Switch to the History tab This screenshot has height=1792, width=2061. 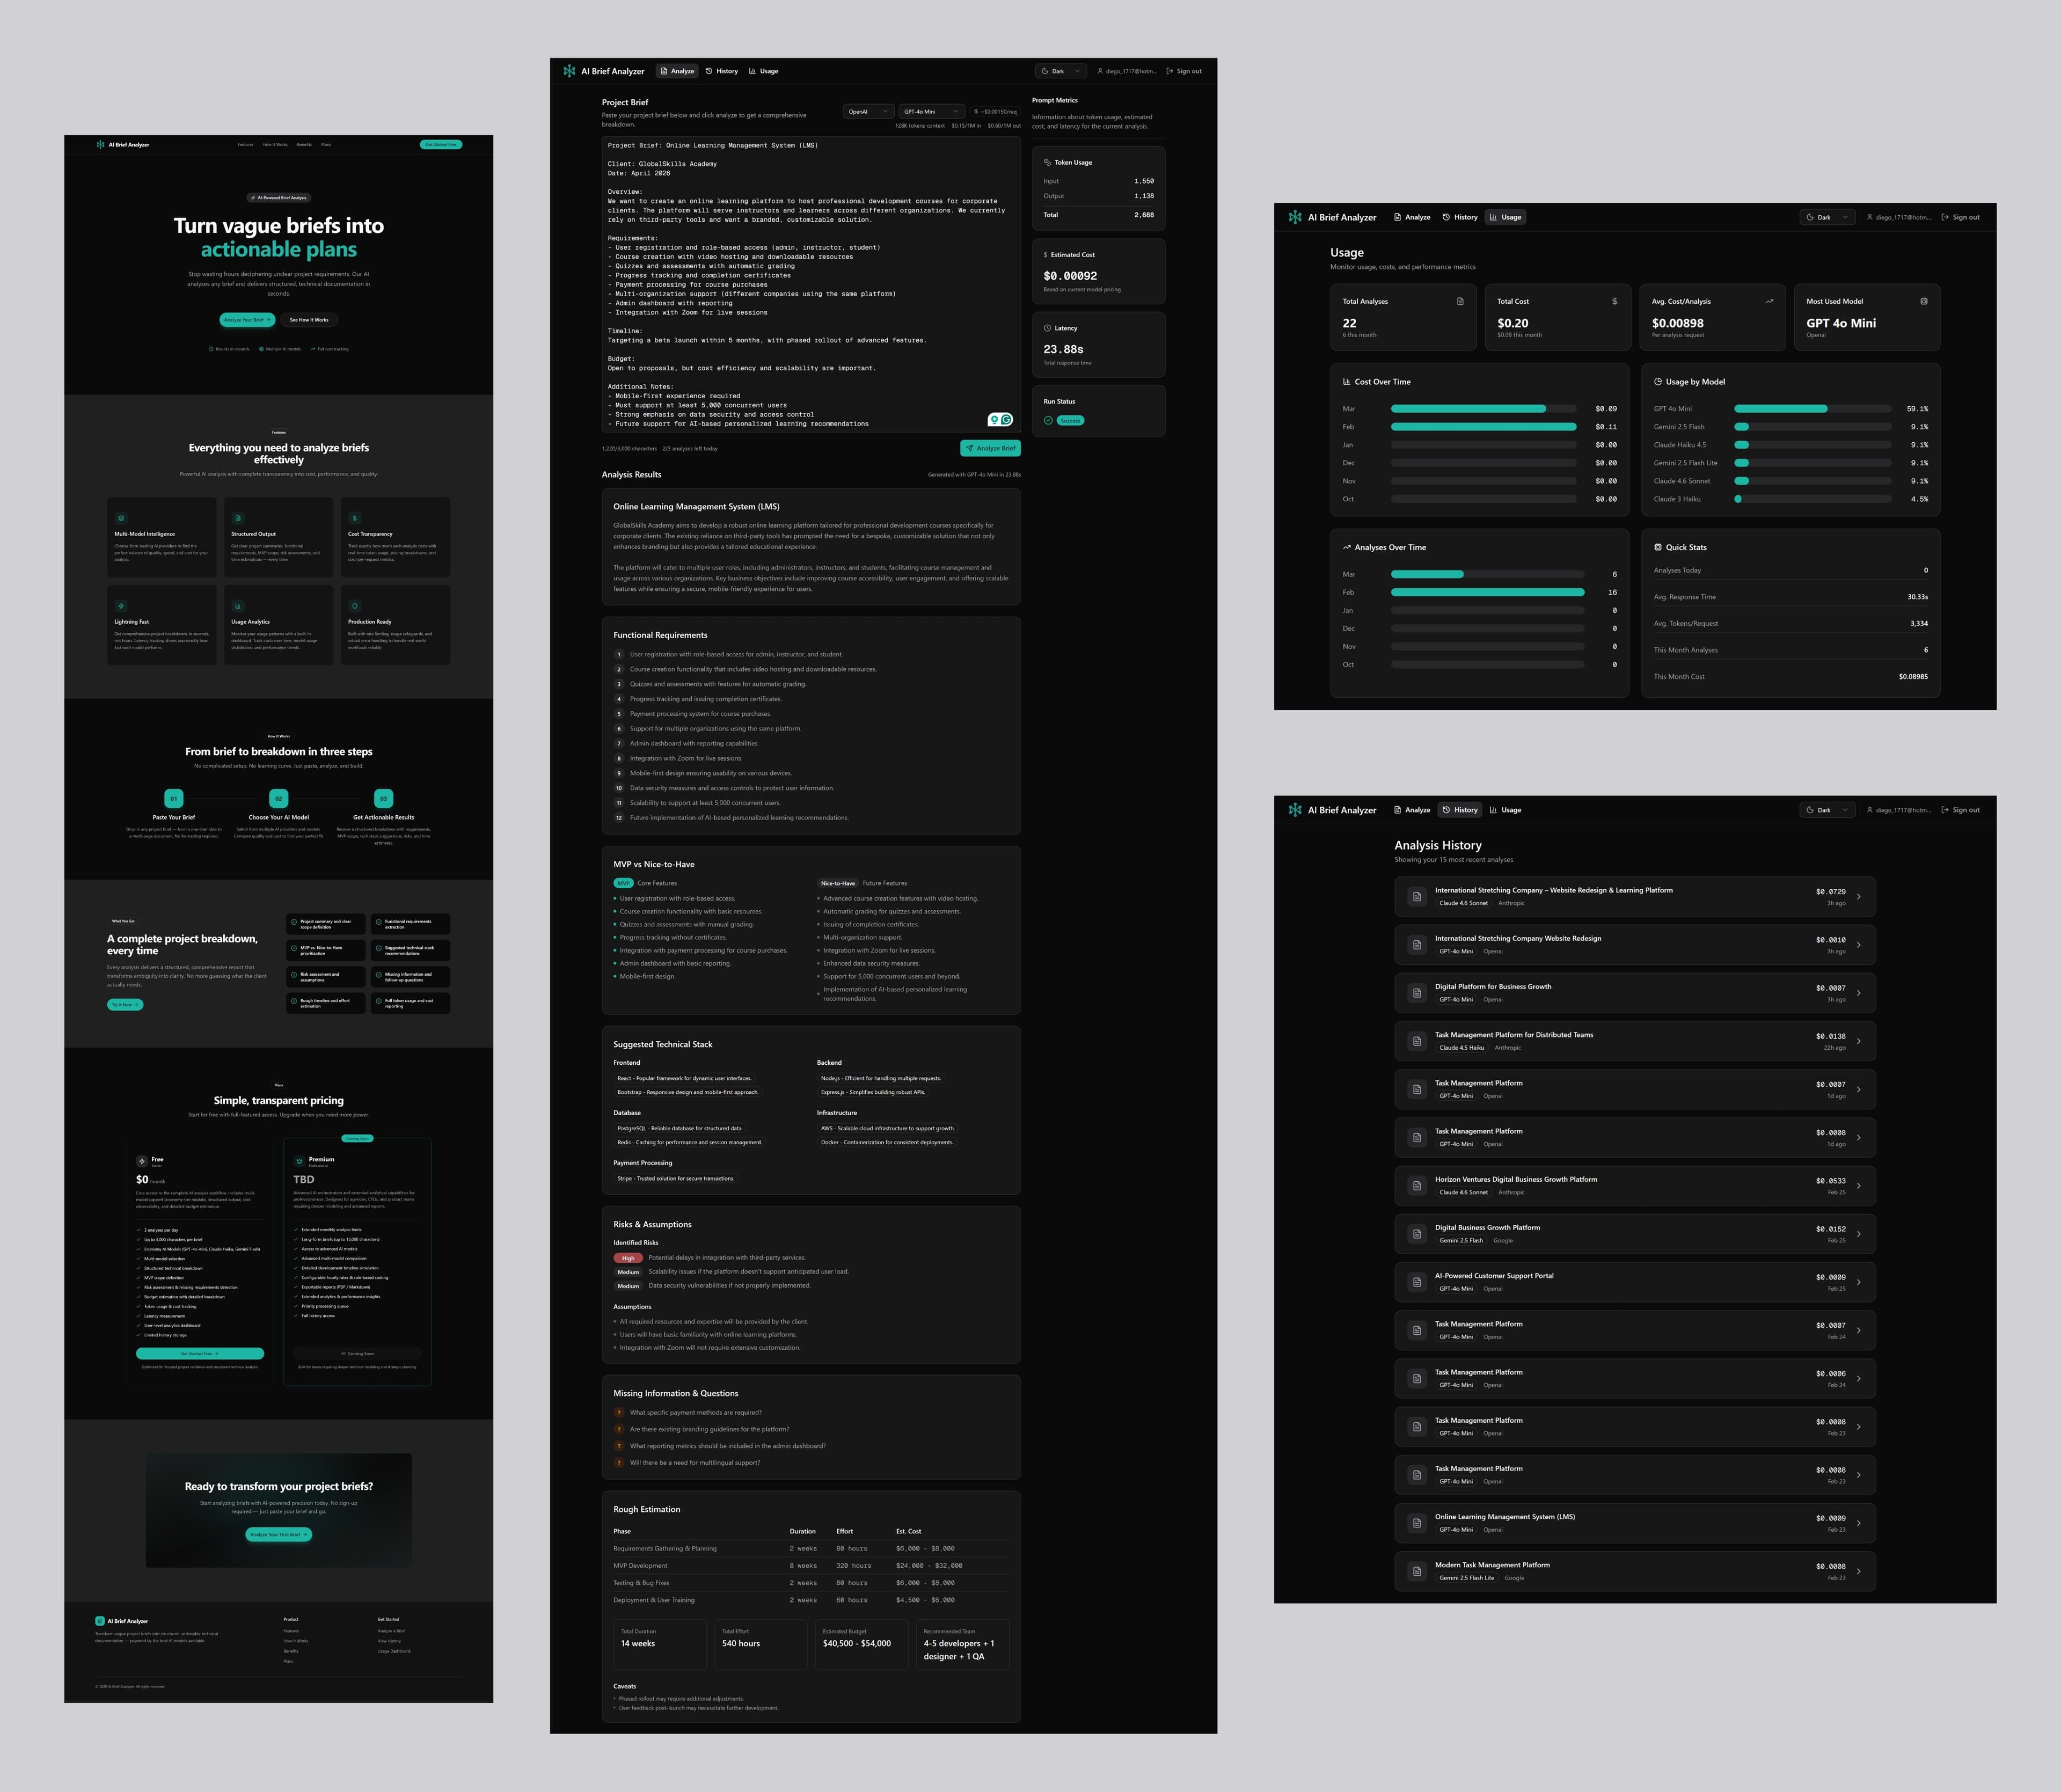(720, 71)
